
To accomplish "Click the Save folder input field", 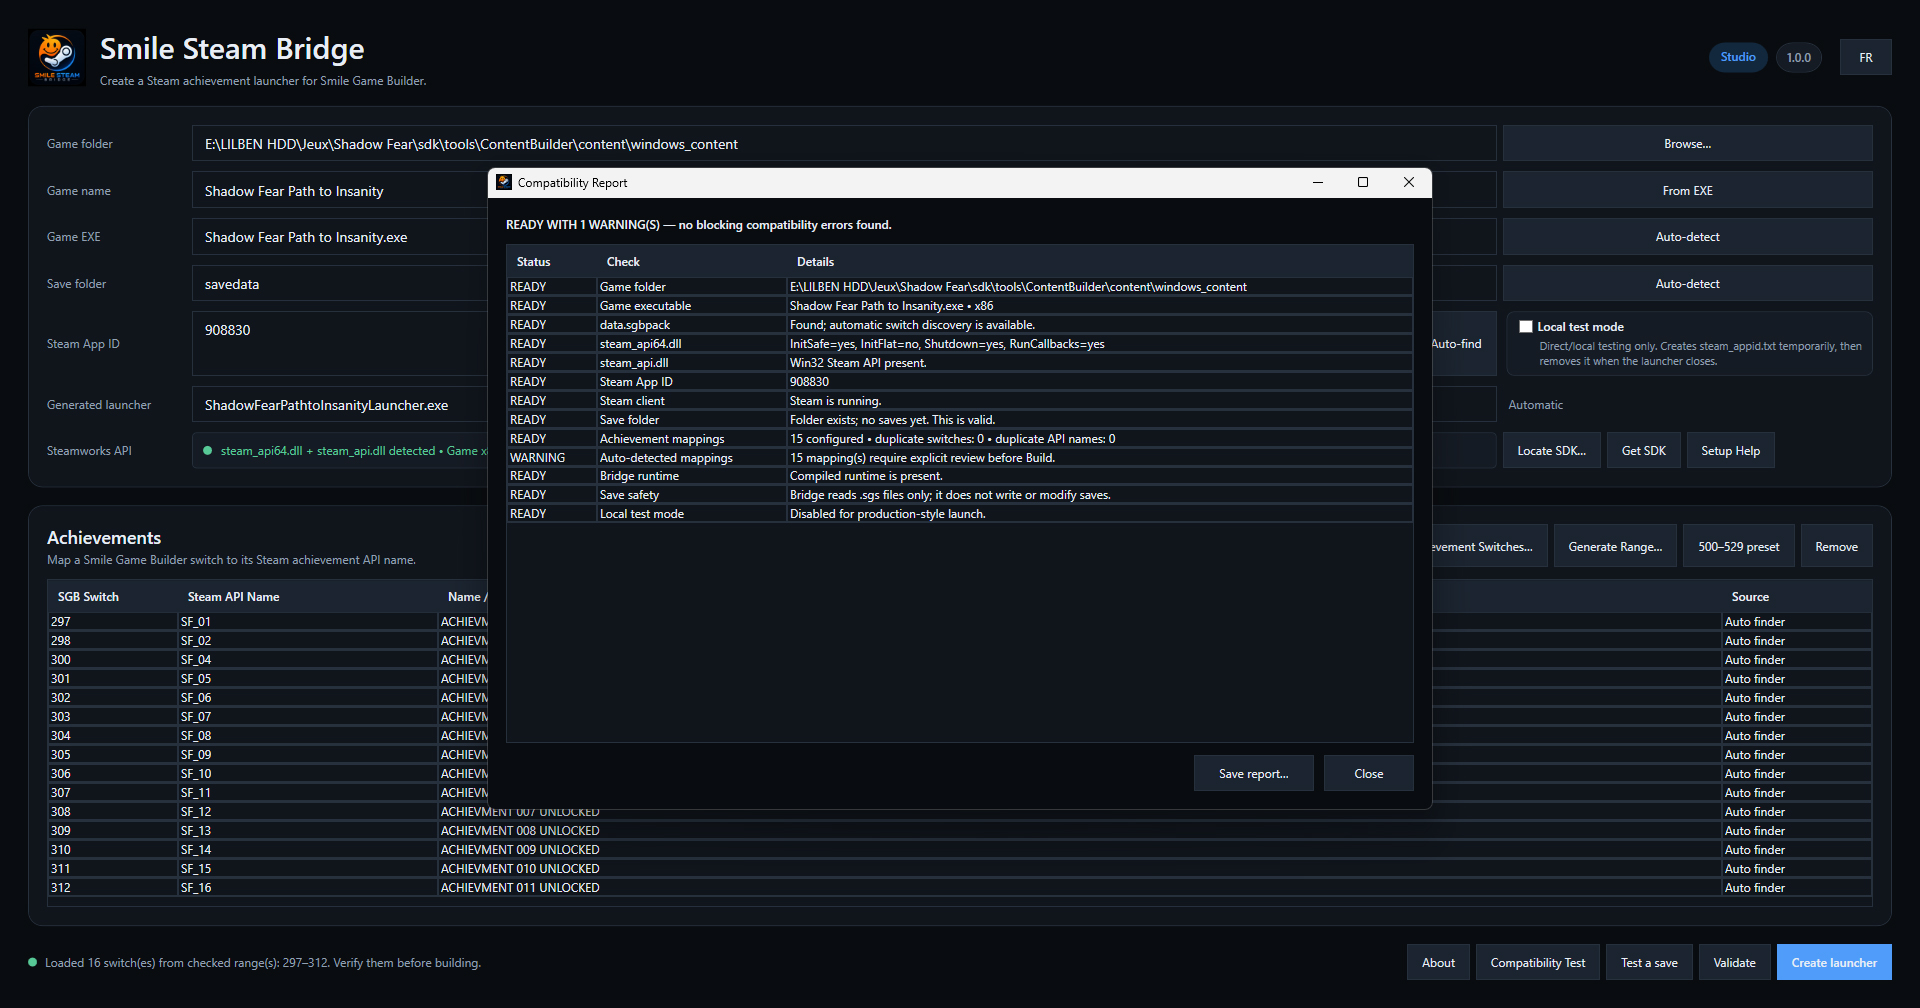I will tap(340, 284).
